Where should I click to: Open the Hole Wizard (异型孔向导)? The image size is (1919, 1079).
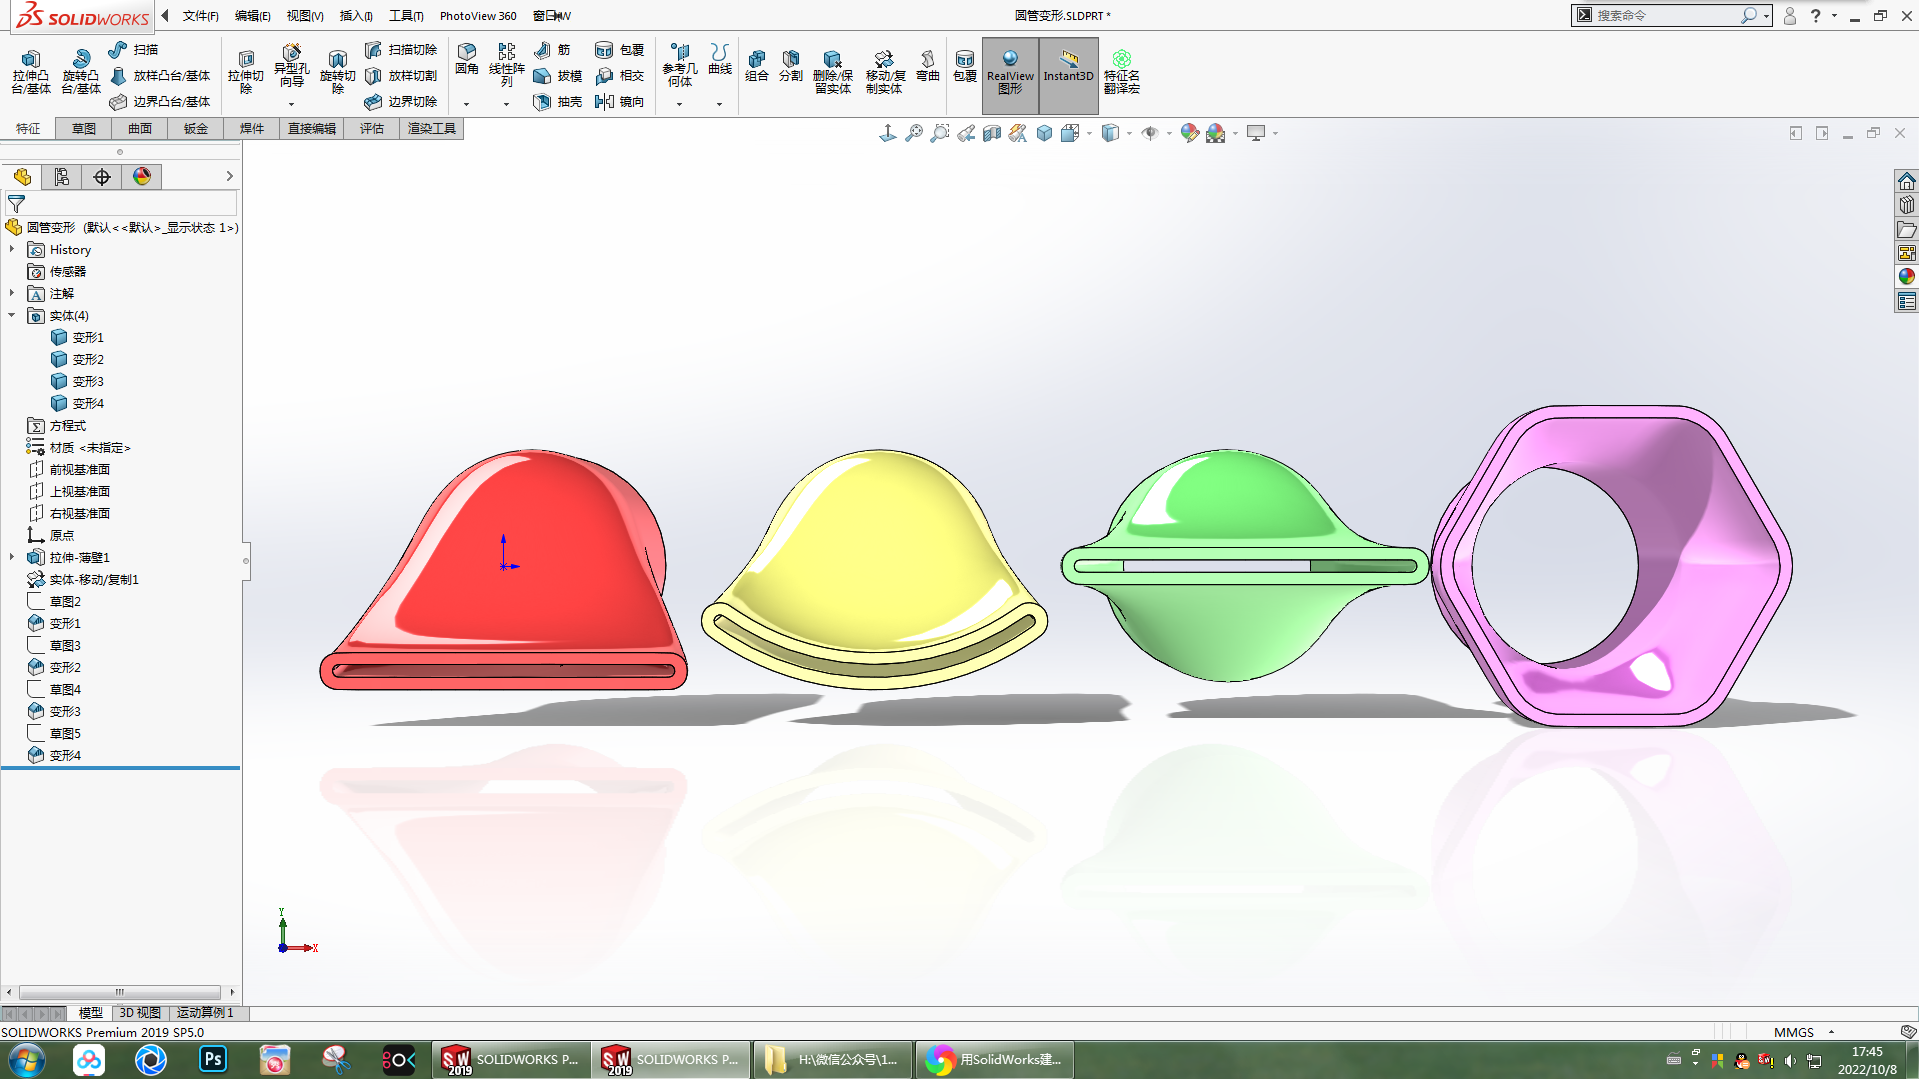pyautogui.click(x=291, y=67)
